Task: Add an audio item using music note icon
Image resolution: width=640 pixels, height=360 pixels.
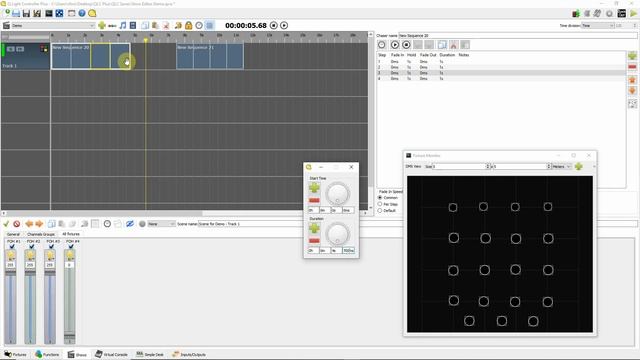Action: coord(123,25)
